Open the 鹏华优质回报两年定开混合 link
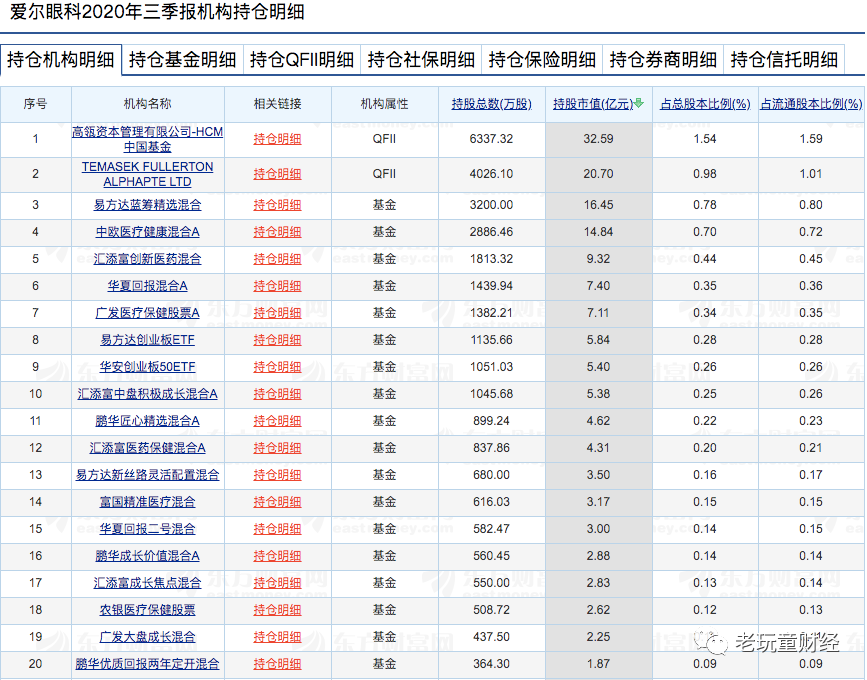Screen dimensions: 867x680 148,664
